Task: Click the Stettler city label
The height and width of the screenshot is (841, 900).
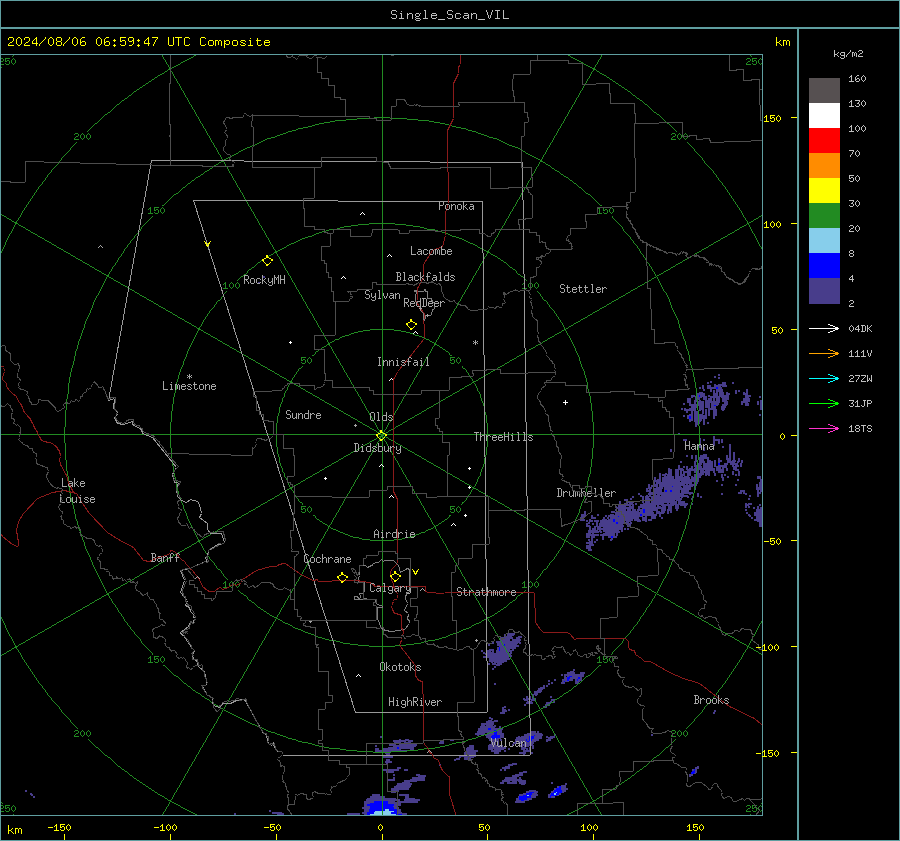Action: click(583, 289)
